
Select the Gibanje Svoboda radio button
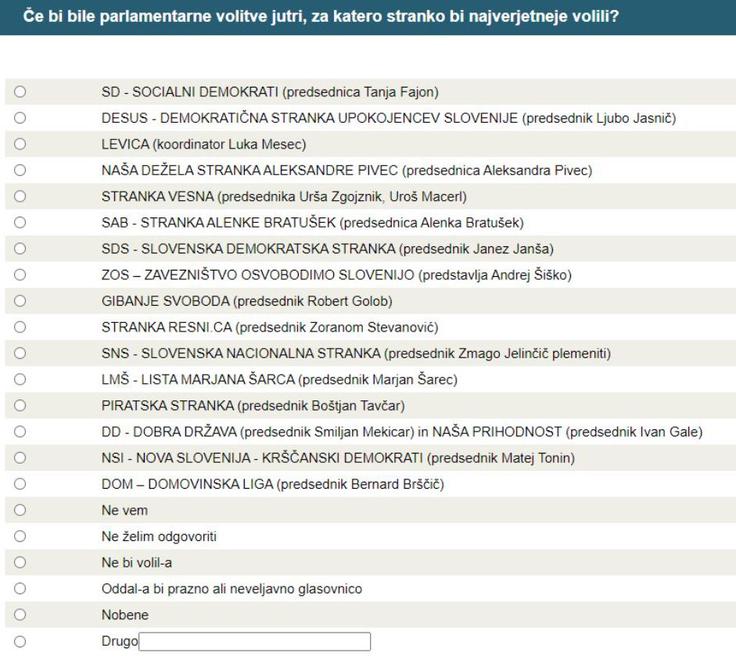pyautogui.click(x=20, y=300)
